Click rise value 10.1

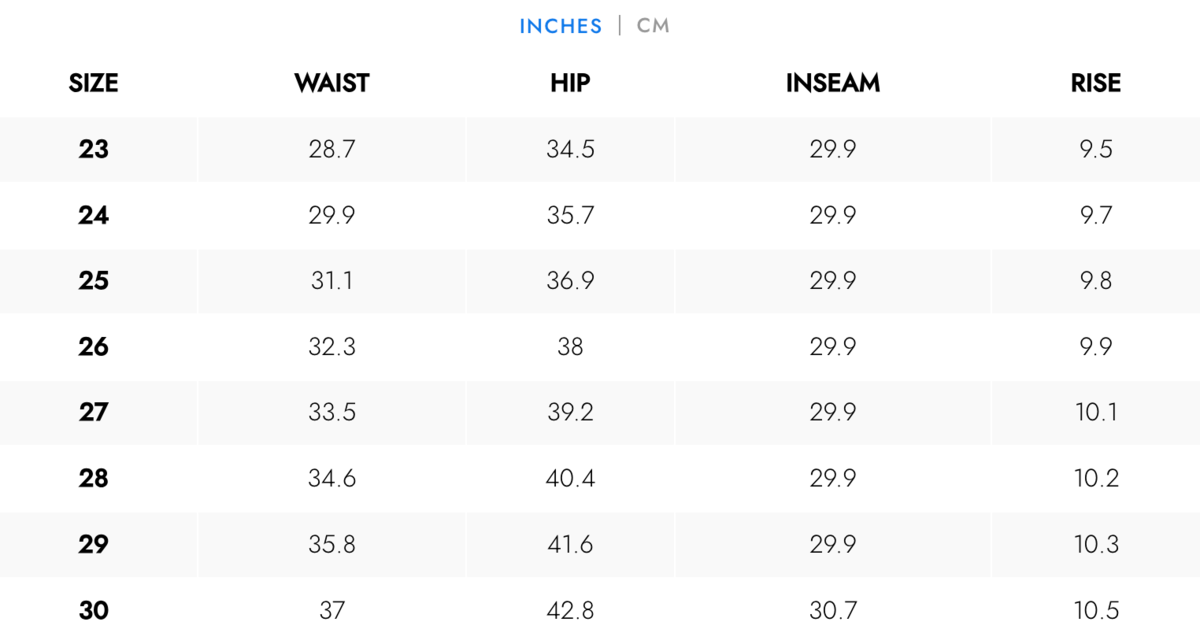[1095, 412]
